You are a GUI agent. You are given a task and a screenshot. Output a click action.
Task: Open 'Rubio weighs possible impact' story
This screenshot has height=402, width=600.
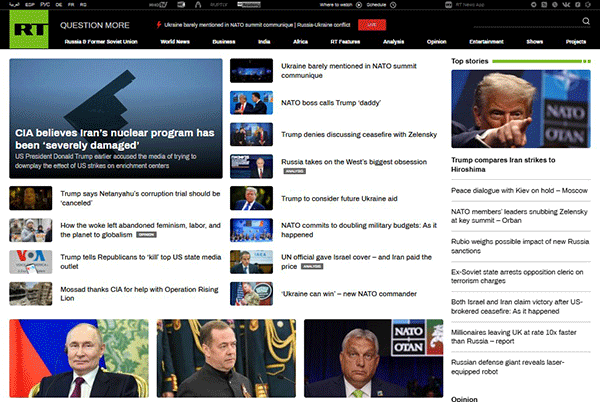click(520, 246)
